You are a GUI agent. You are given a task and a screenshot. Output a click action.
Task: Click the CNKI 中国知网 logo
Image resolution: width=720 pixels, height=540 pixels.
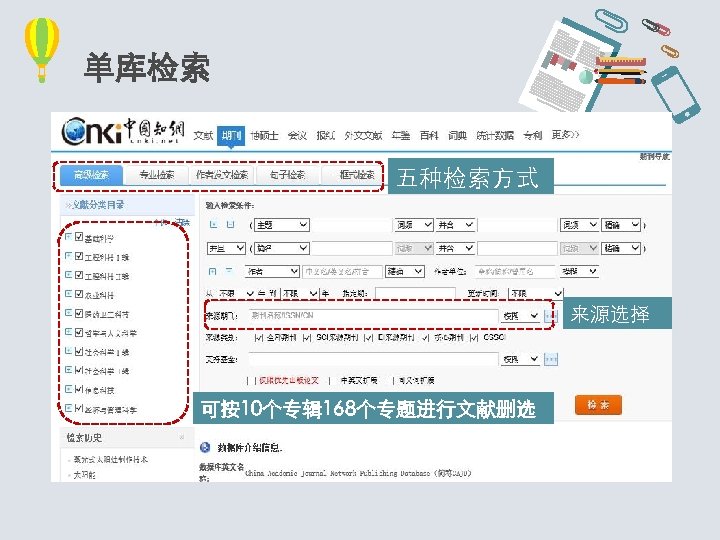pyautogui.click(x=123, y=131)
